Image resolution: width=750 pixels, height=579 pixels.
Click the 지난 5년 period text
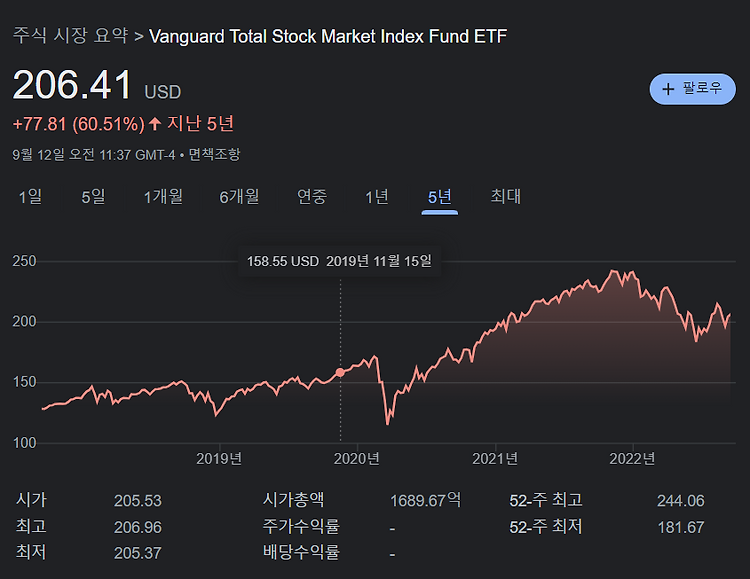pos(200,124)
